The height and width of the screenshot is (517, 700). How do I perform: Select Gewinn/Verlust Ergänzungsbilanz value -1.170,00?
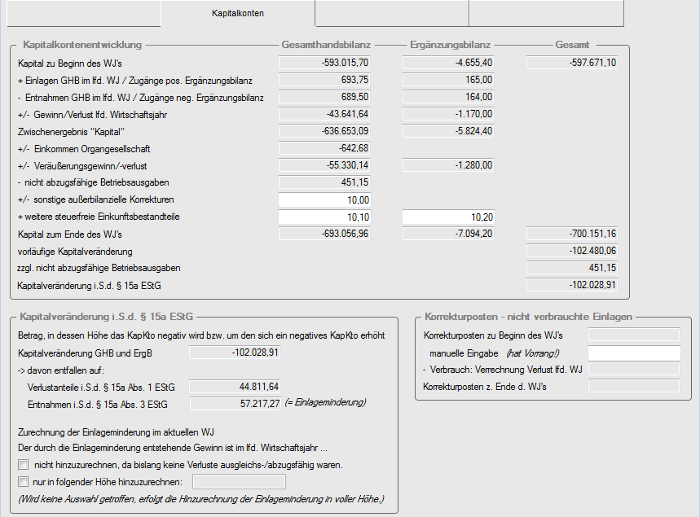point(448,114)
